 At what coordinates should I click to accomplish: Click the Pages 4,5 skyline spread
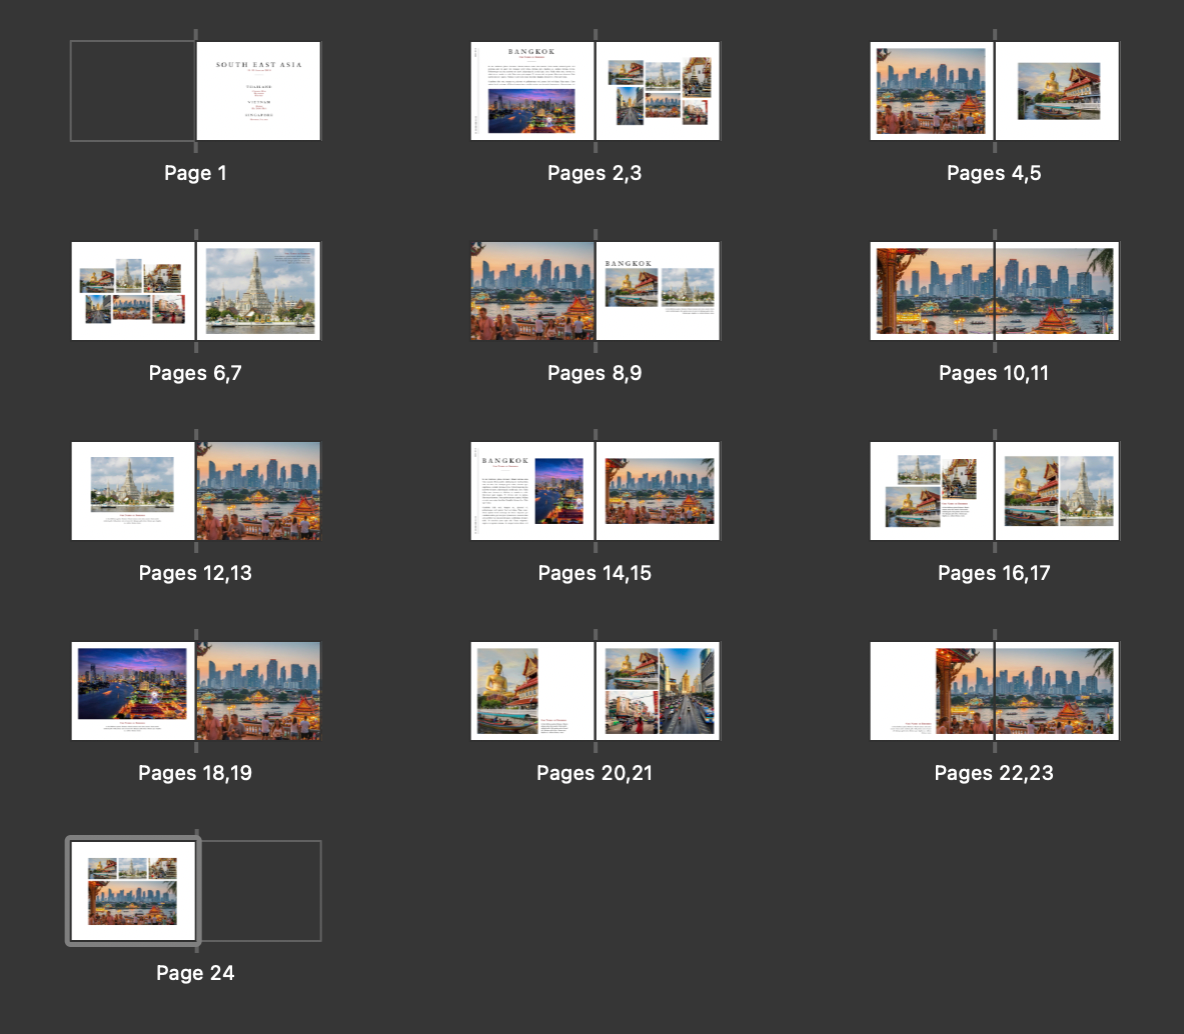[994, 90]
